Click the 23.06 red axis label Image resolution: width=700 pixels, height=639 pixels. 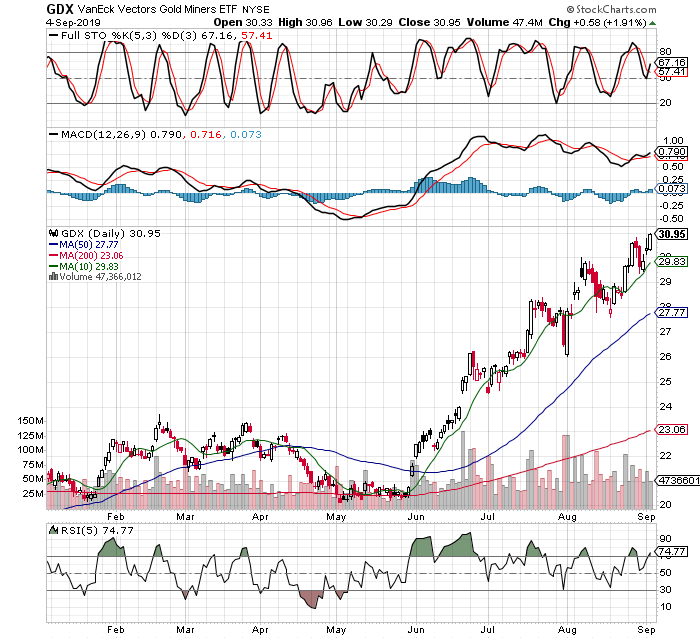[x=671, y=430]
